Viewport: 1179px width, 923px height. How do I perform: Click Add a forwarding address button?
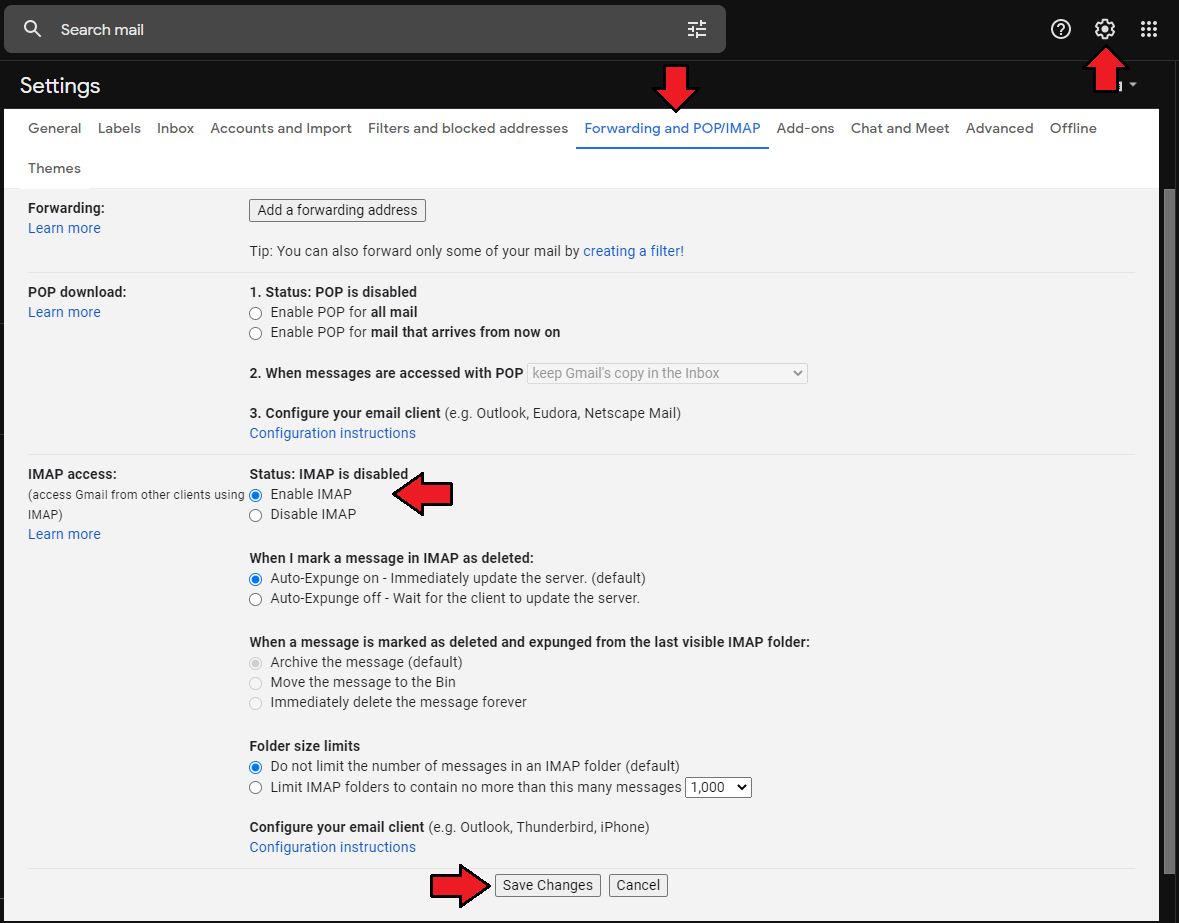(x=337, y=210)
